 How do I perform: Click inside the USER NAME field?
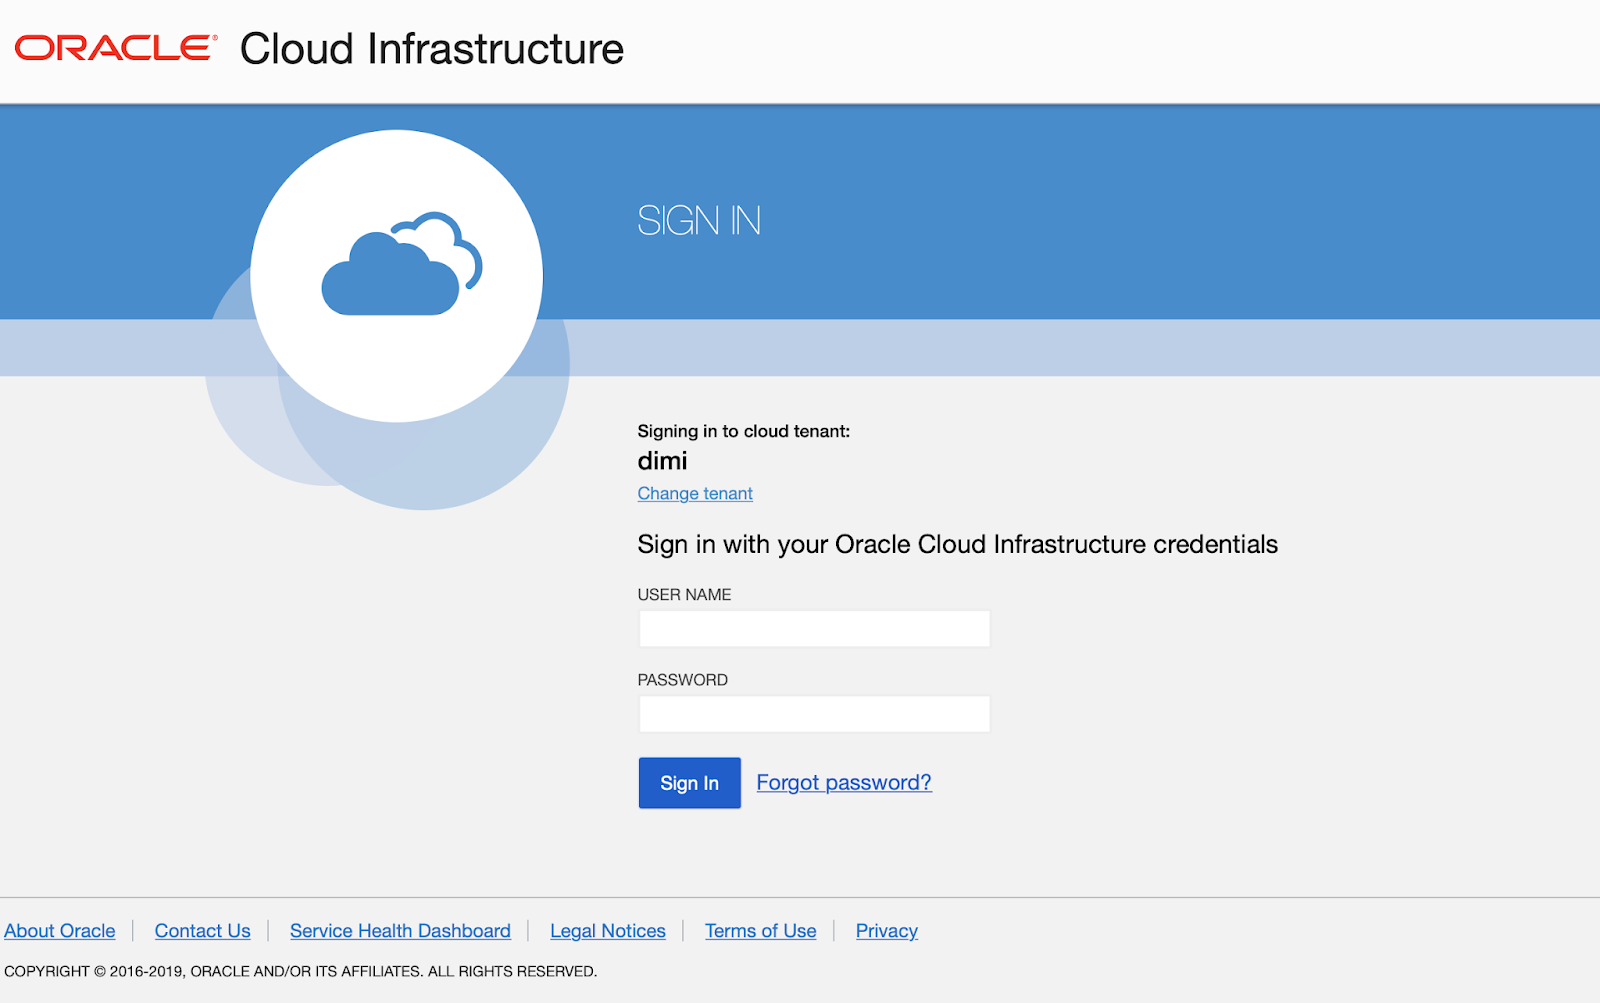[x=813, y=628]
